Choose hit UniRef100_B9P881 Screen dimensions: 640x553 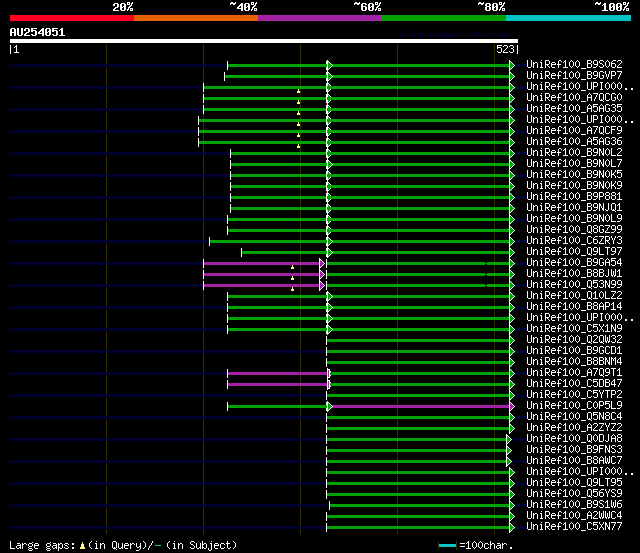point(574,197)
